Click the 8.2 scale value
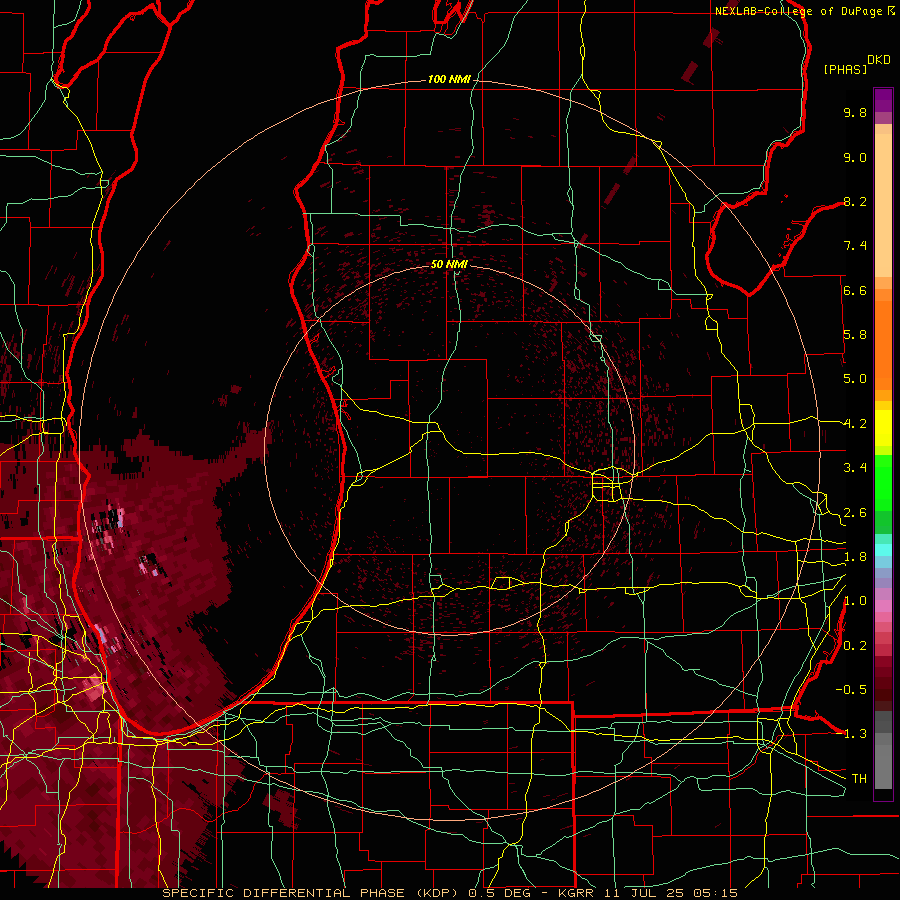Screen dimensions: 900x900 [x=855, y=201]
